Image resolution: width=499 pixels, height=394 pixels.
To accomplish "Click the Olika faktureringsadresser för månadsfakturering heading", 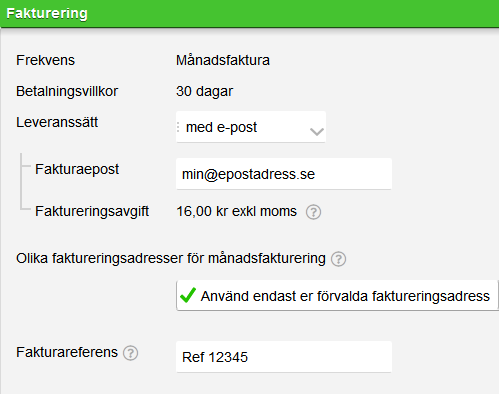I will tap(171, 259).
